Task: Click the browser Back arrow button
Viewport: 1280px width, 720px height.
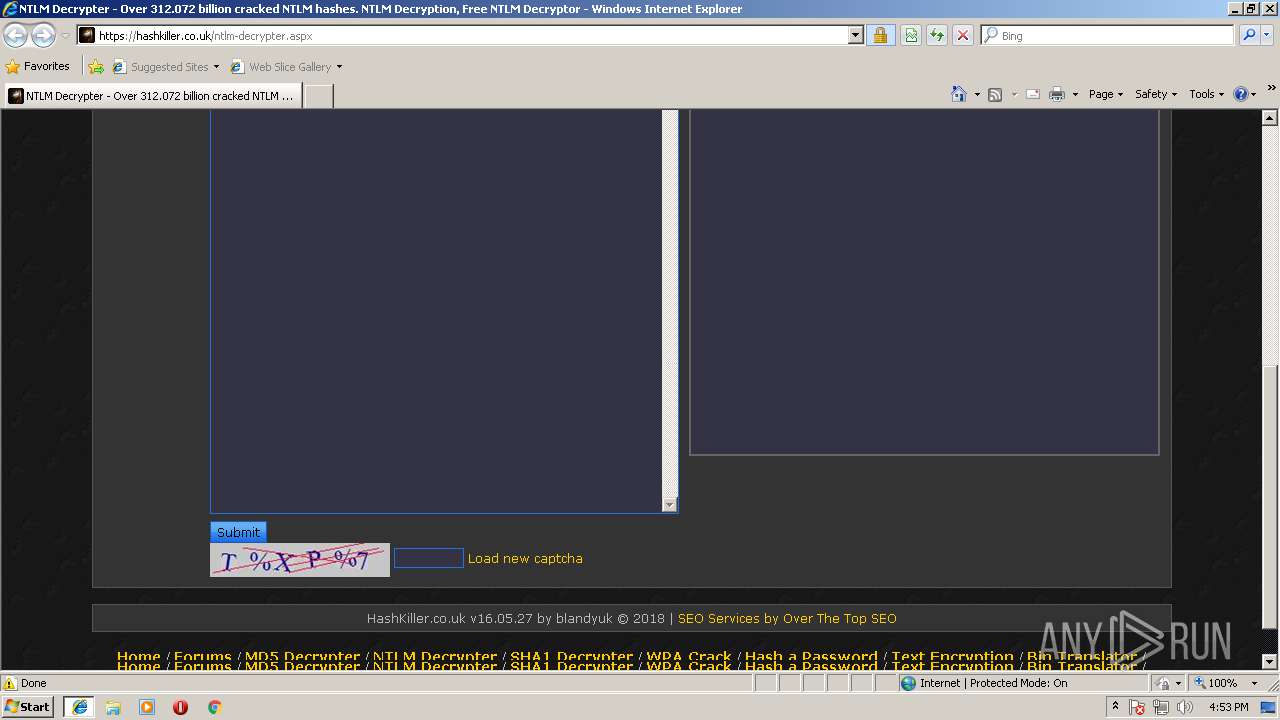Action: click(x=15, y=35)
